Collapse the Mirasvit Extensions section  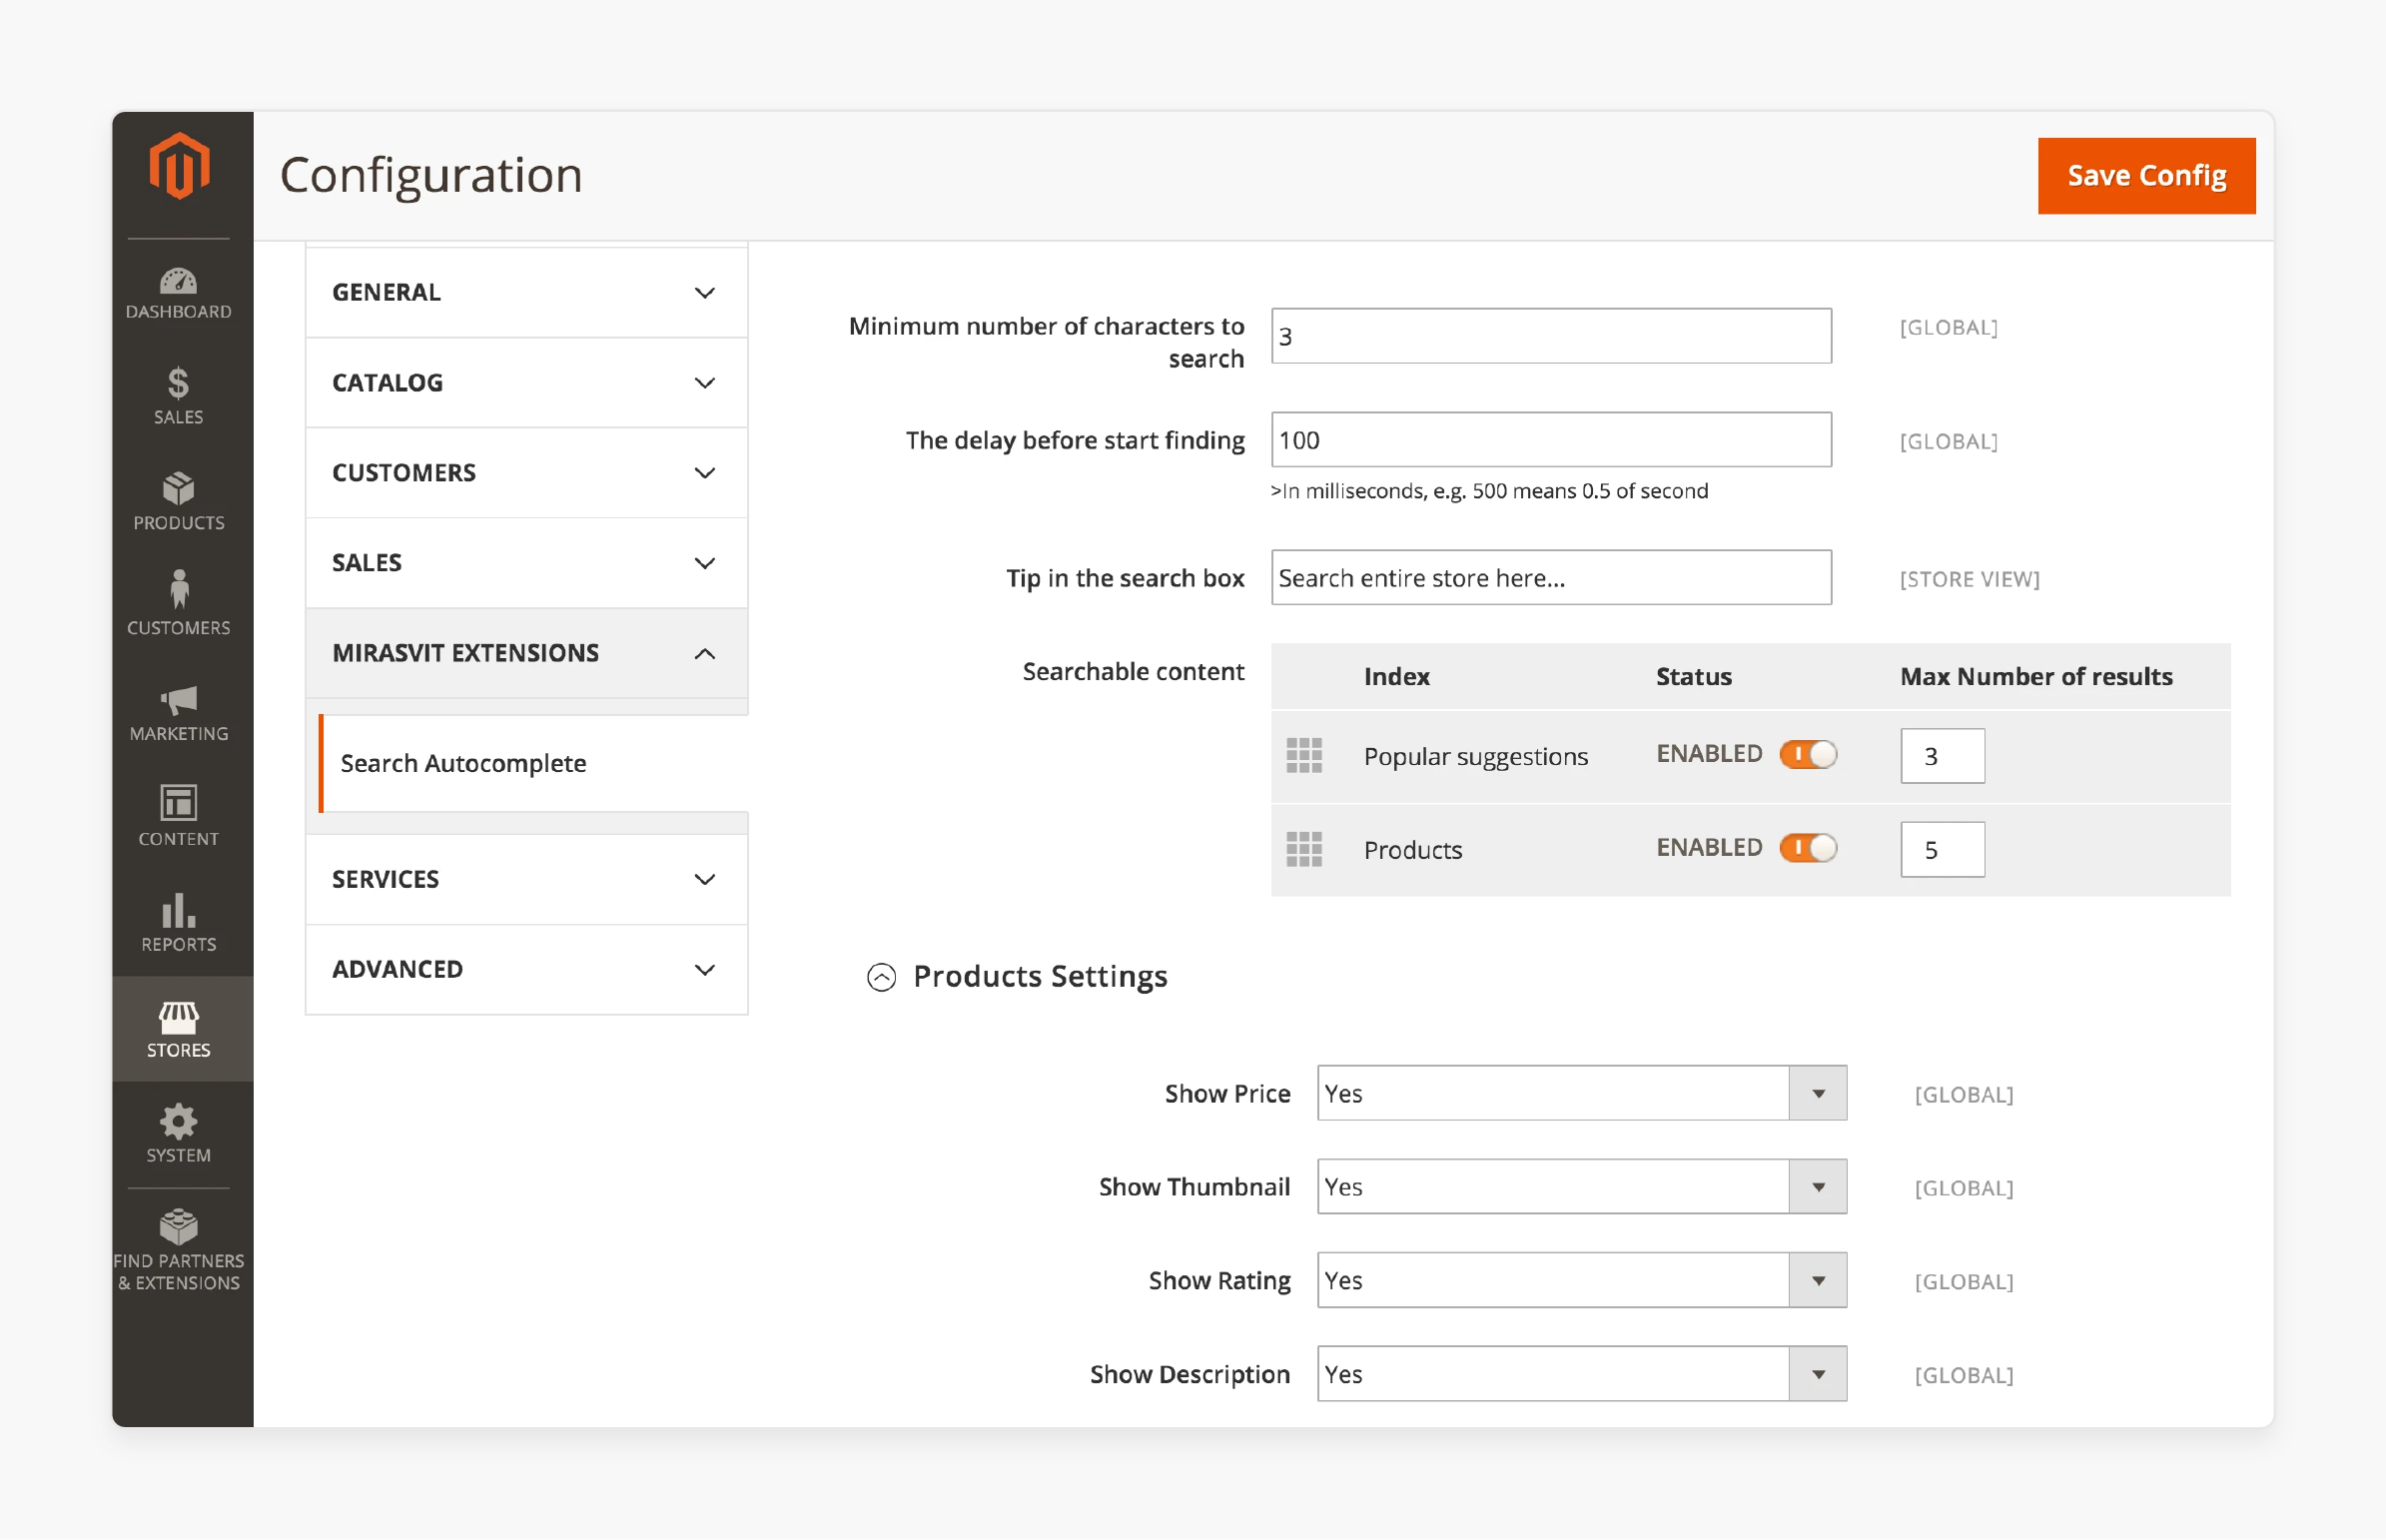[526, 653]
